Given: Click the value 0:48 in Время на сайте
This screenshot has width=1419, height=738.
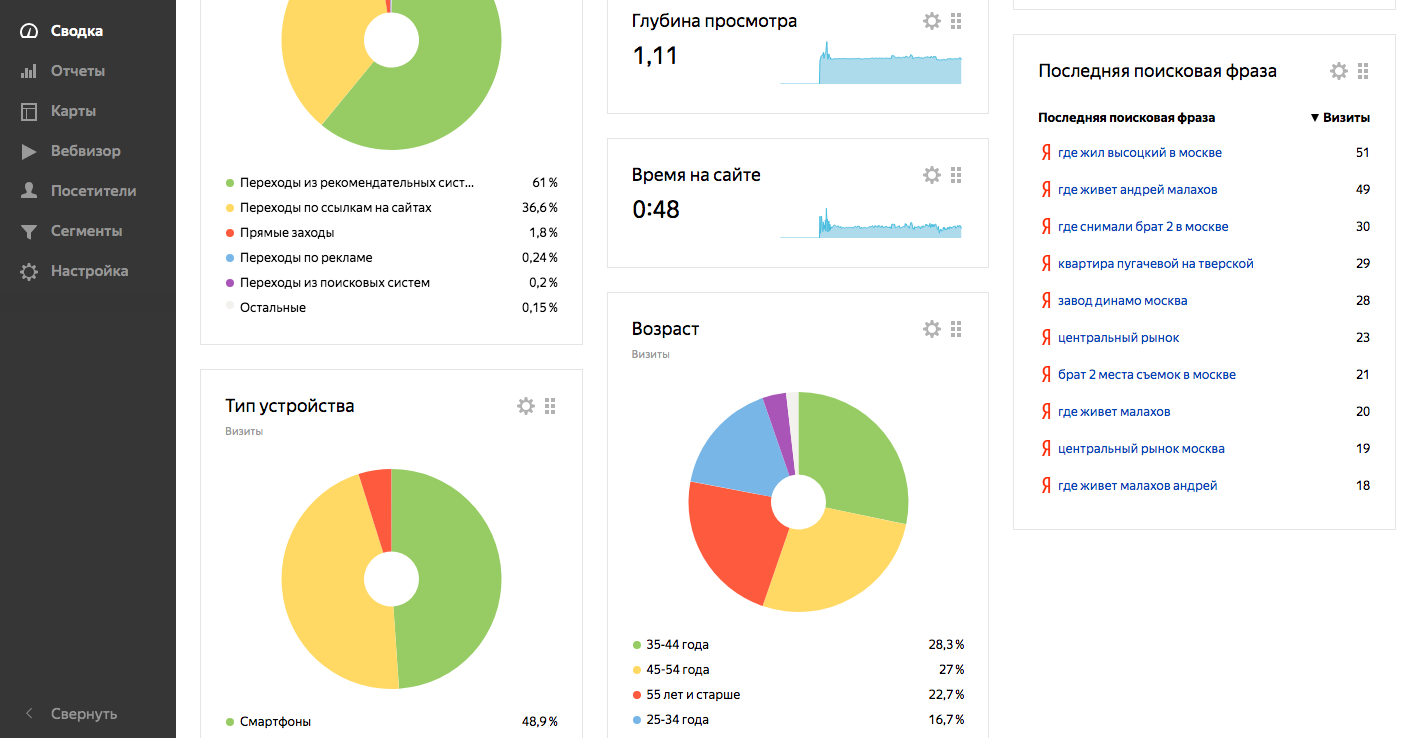Looking at the screenshot, I should tap(656, 210).
